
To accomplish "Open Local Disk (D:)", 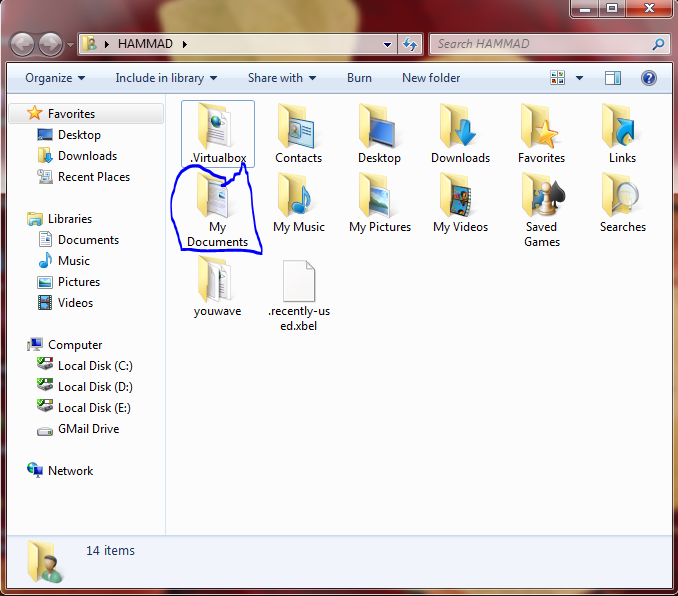I will 86,387.
